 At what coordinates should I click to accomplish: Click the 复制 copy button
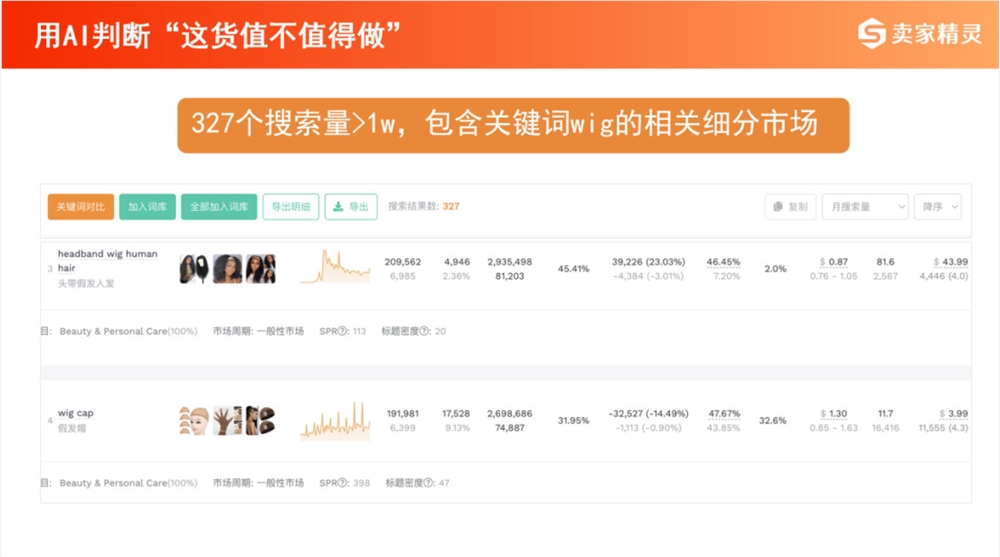click(x=790, y=207)
